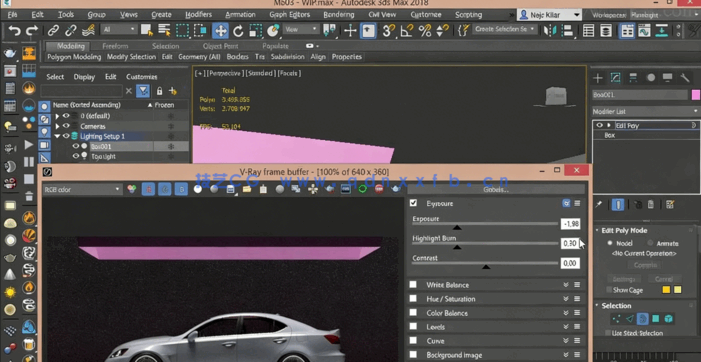Viewport: 701px width, 362px height.
Task: Activate Bind to Space Warp tool
Action: click(x=88, y=31)
